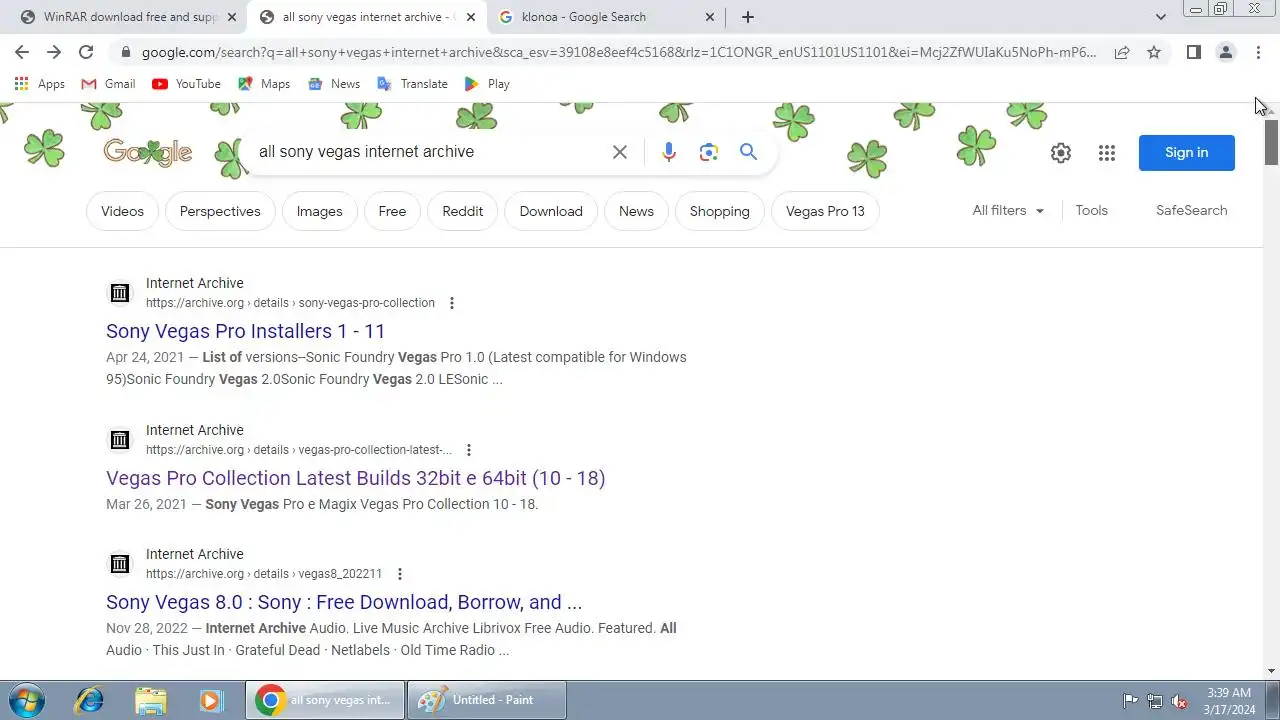
Task: Apply the Download filter chip
Action: [x=551, y=211]
